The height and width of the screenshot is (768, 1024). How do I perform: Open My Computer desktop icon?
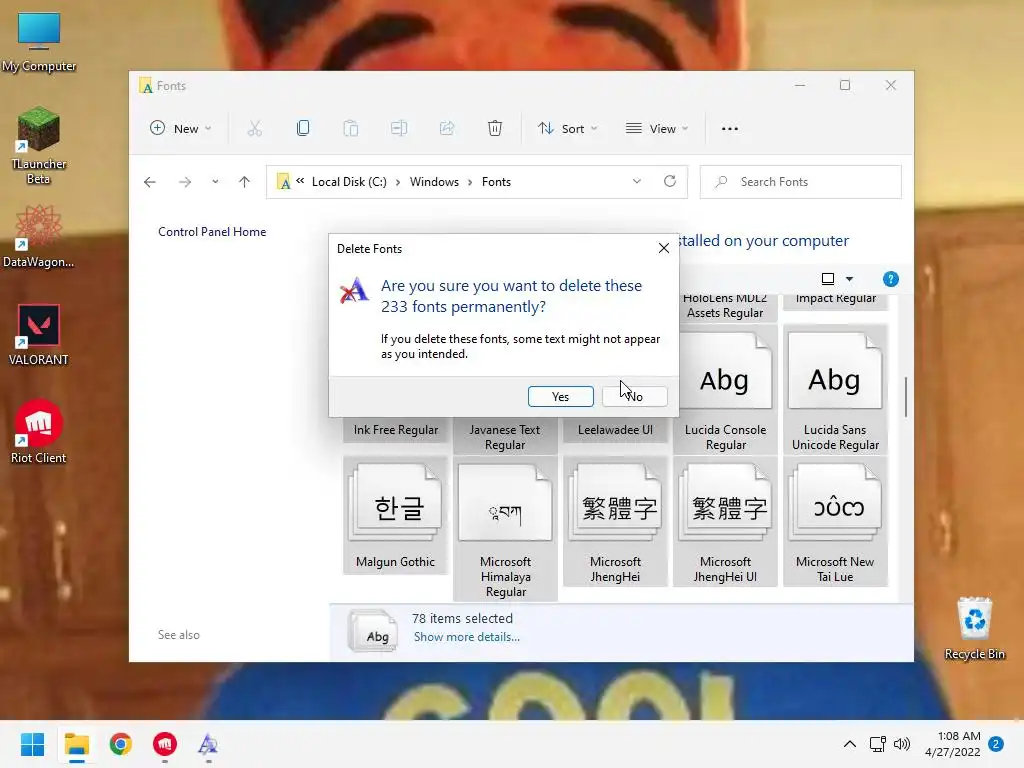pyautogui.click(x=39, y=42)
